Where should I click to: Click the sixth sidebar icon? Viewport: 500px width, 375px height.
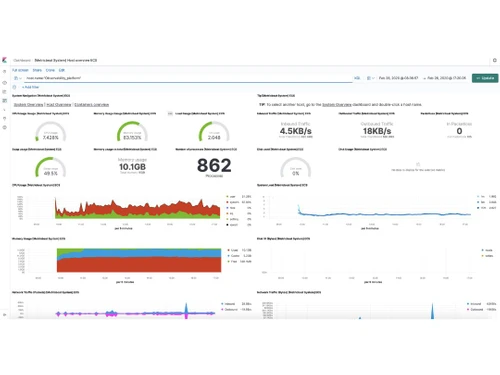(x=4, y=118)
